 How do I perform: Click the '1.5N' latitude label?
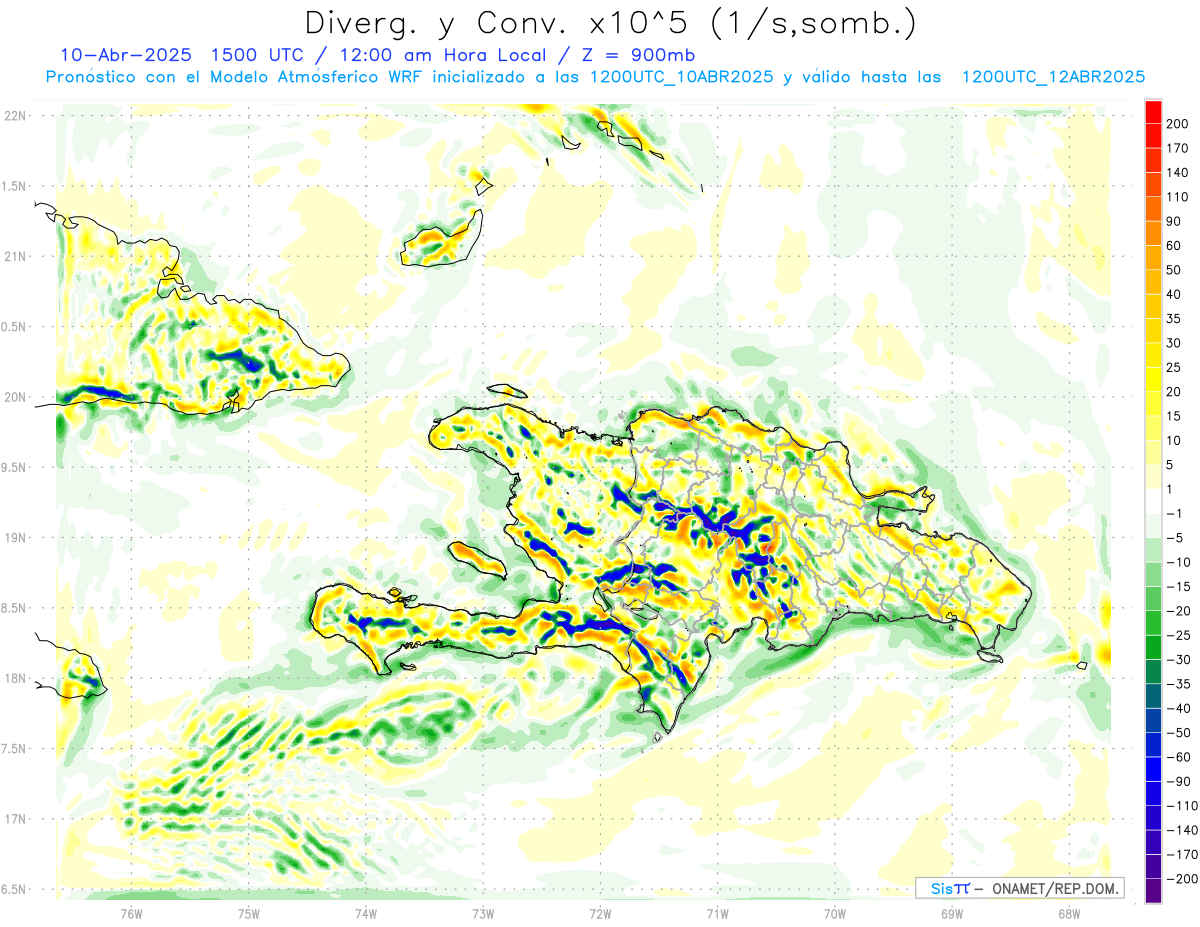click(x=14, y=186)
